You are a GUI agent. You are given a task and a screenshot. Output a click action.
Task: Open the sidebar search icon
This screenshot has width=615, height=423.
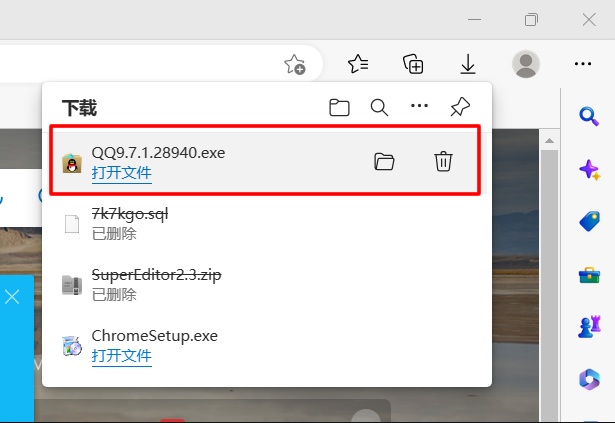coord(589,116)
